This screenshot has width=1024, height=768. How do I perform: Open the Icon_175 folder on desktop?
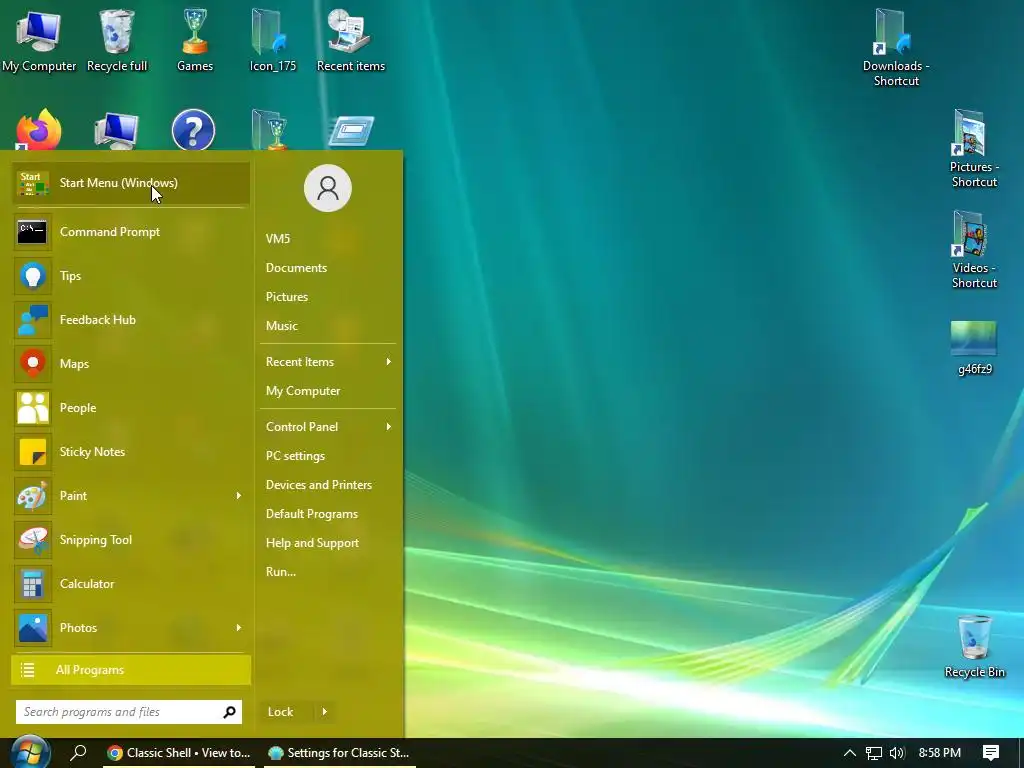(x=273, y=40)
